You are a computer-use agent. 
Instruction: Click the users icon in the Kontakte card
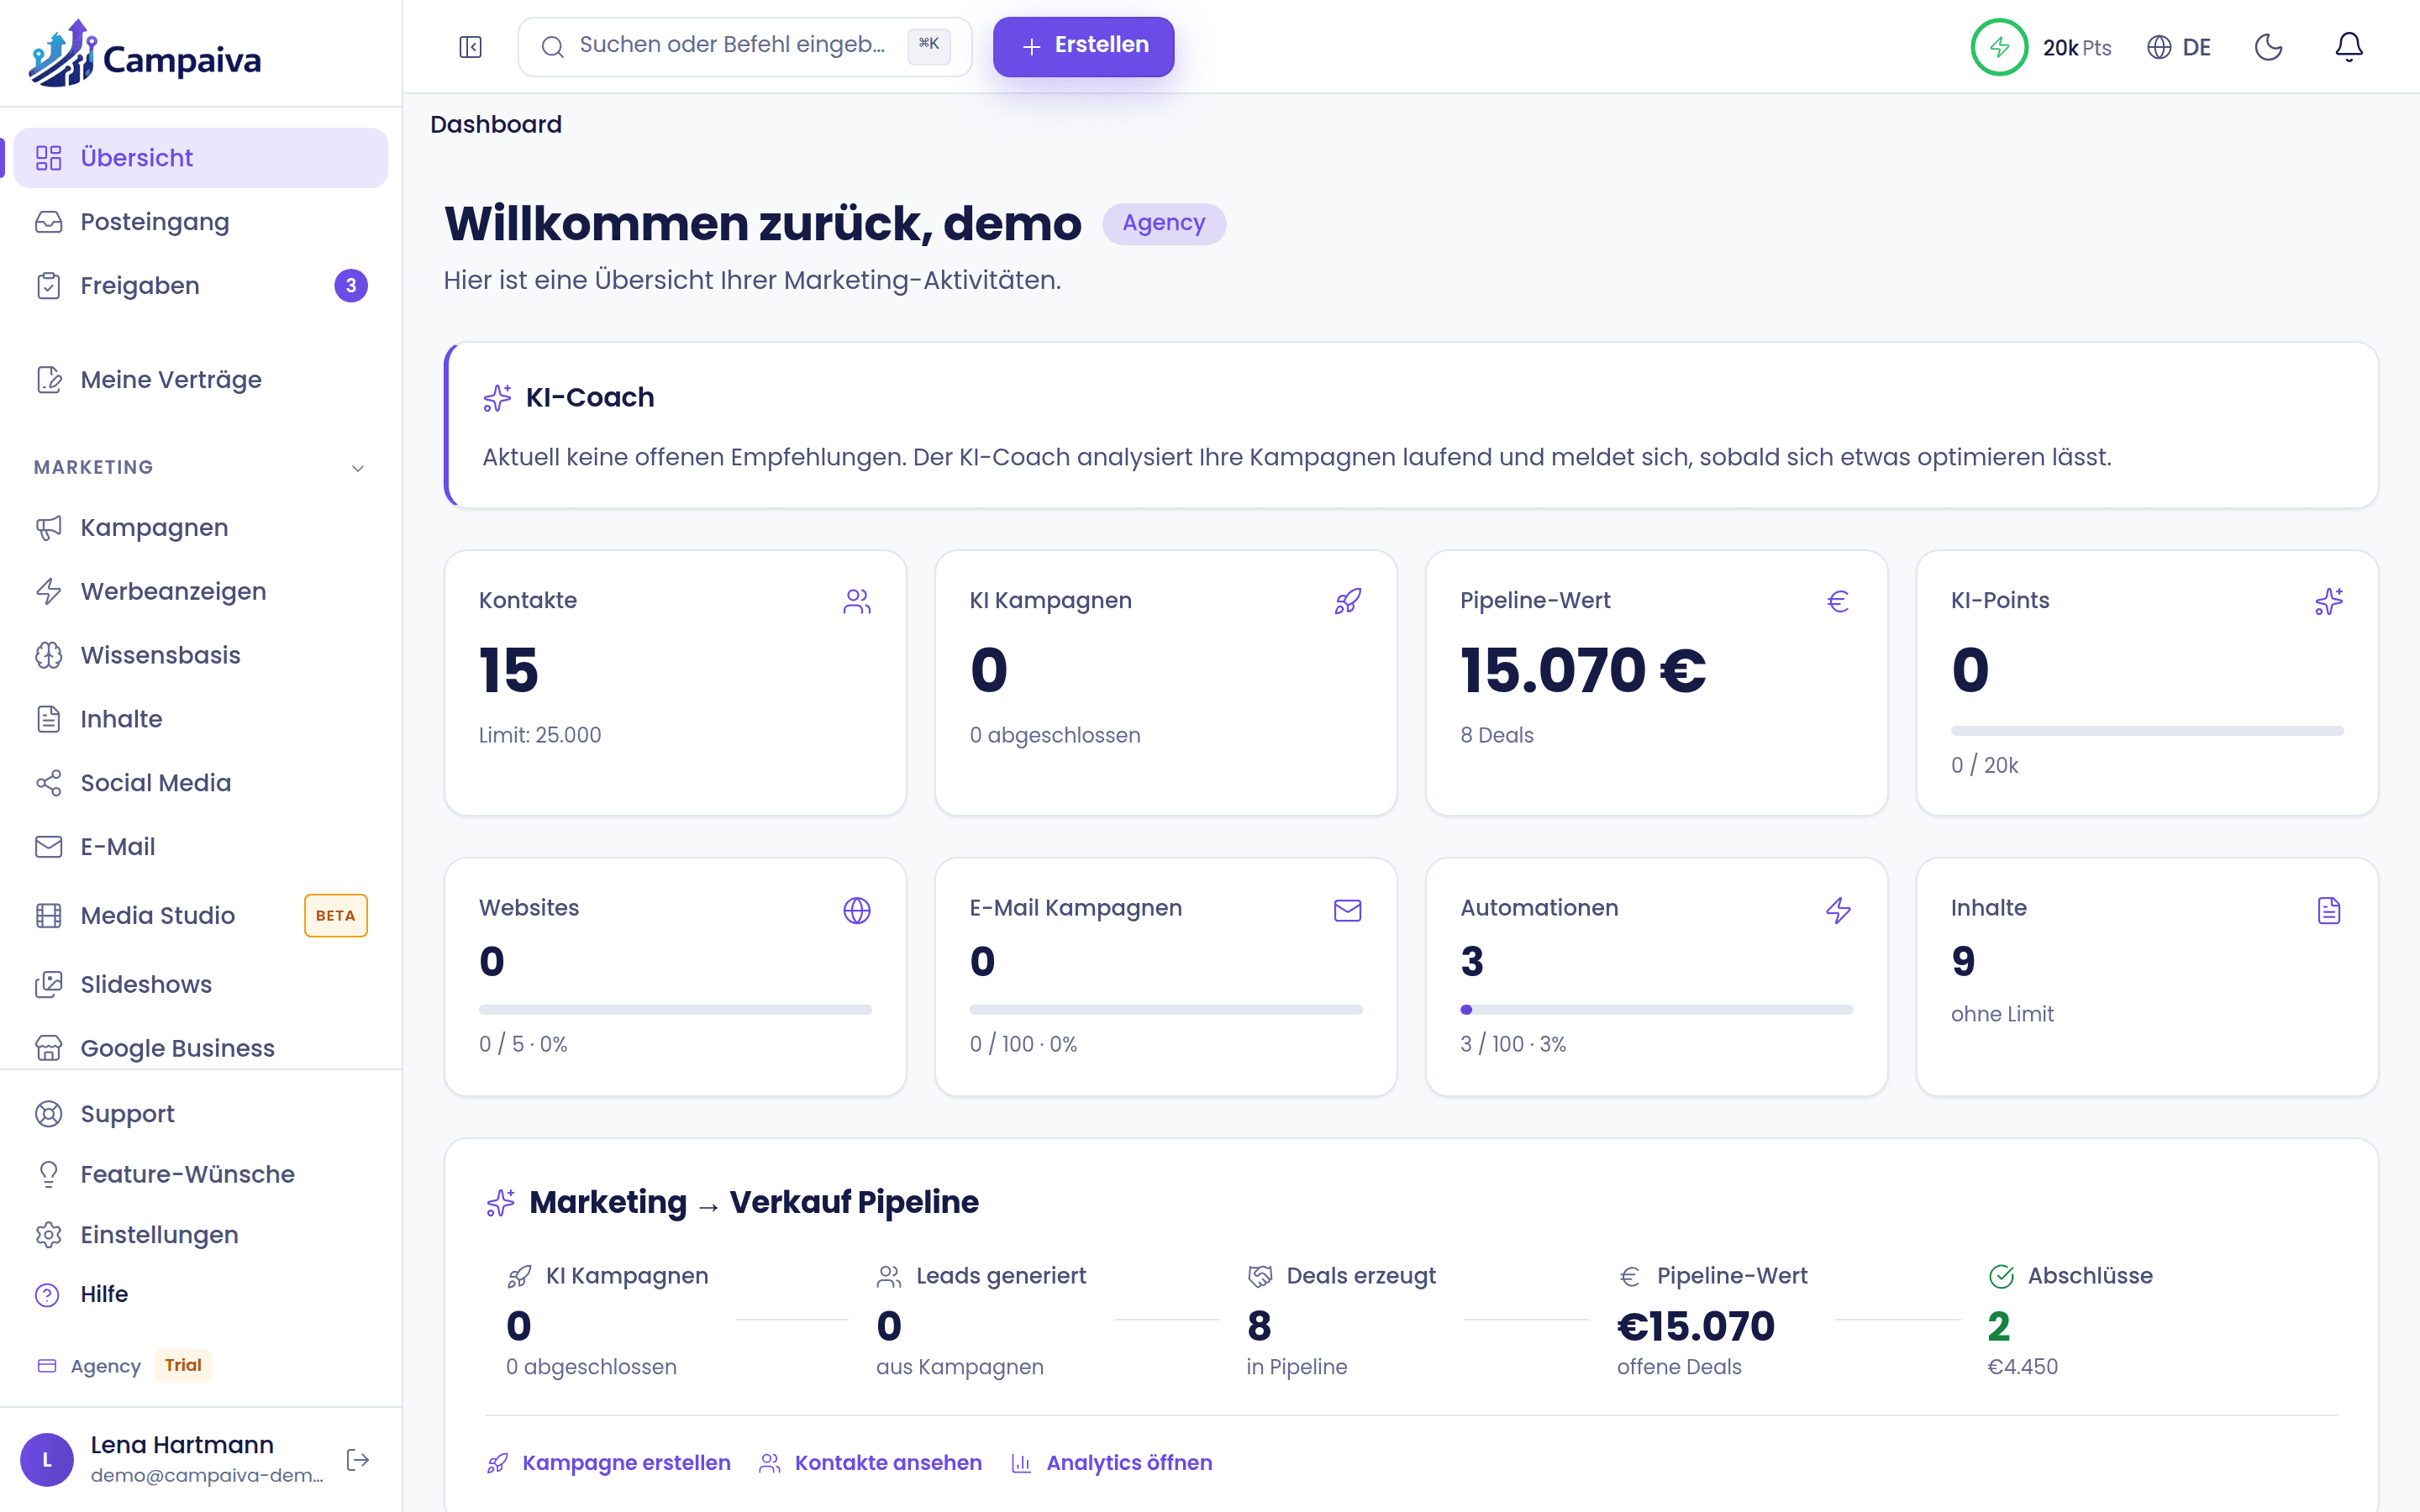tap(857, 601)
